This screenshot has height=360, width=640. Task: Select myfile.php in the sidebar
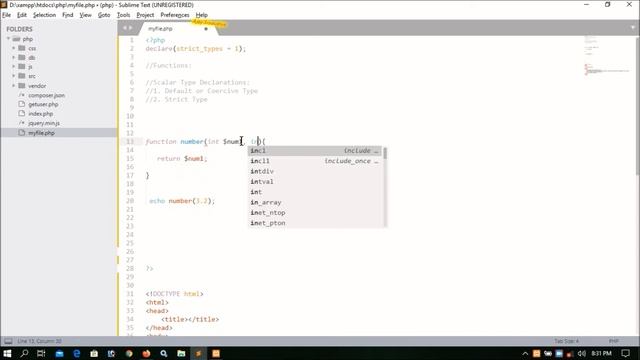click(x=41, y=133)
